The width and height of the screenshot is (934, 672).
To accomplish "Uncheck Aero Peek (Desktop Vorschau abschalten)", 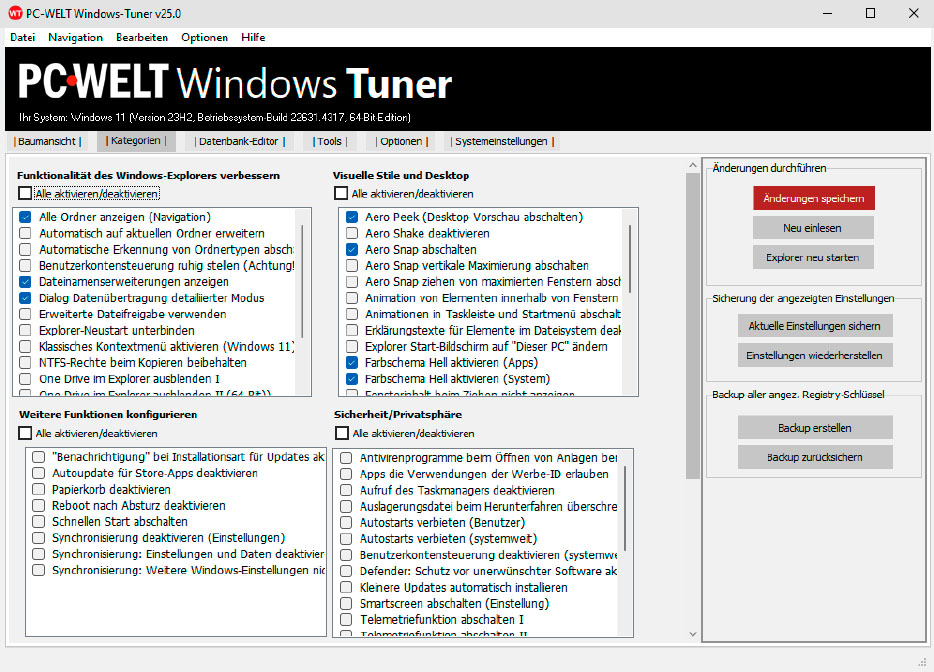I will 352,217.
